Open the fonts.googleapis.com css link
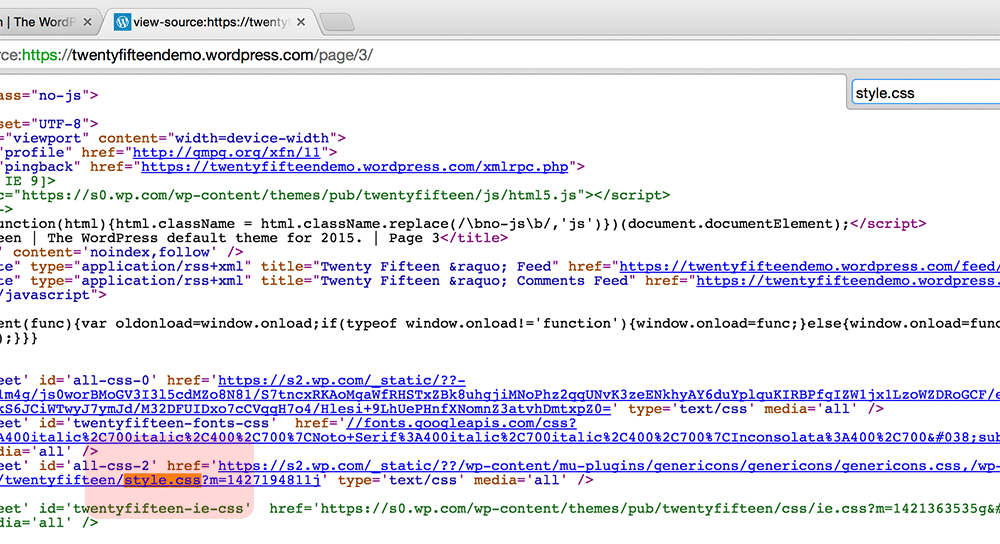The image size is (1000, 544). click(461, 423)
